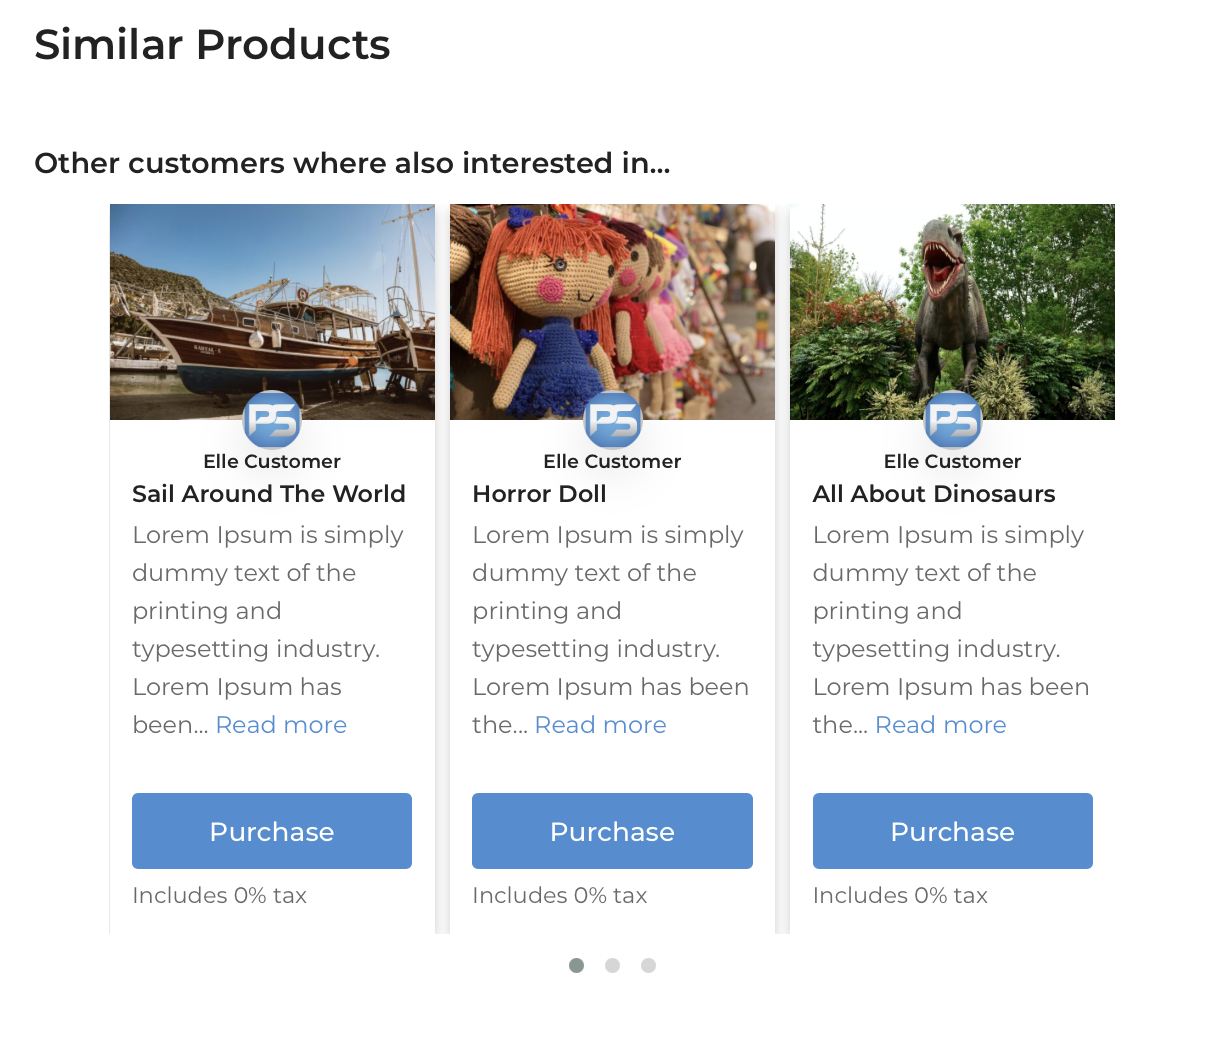This screenshot has width=1212, height=1040.
Task: Expand Read more on Sail Around The World
Action: [x=281, y=725]
